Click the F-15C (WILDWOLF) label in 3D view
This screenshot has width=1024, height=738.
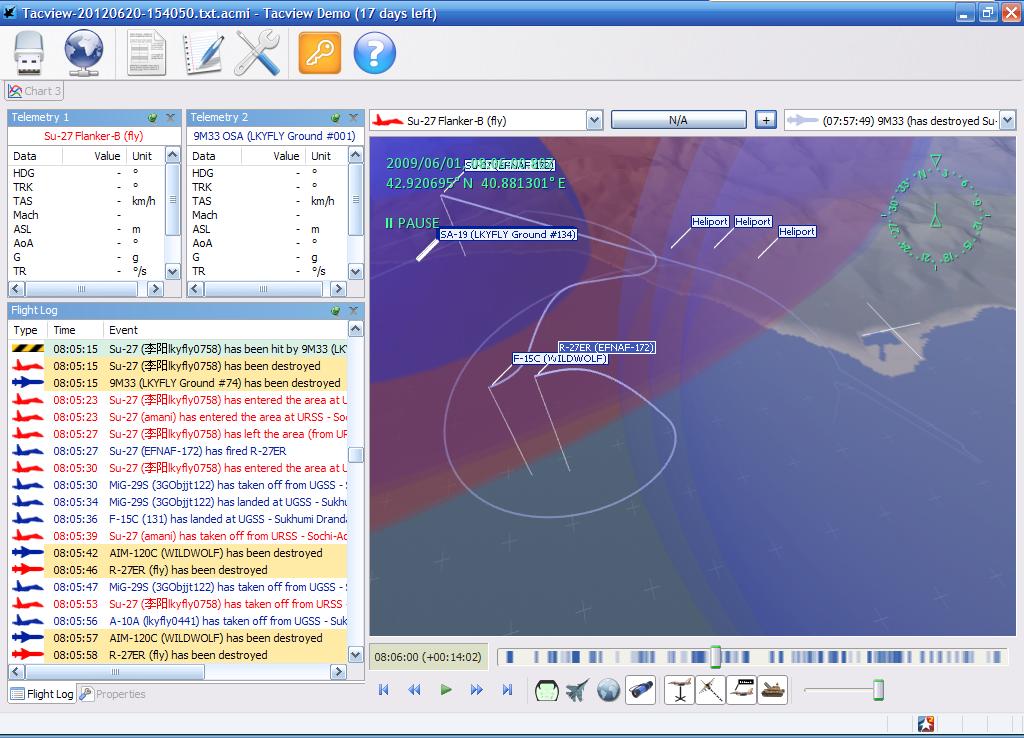point(560,359)
